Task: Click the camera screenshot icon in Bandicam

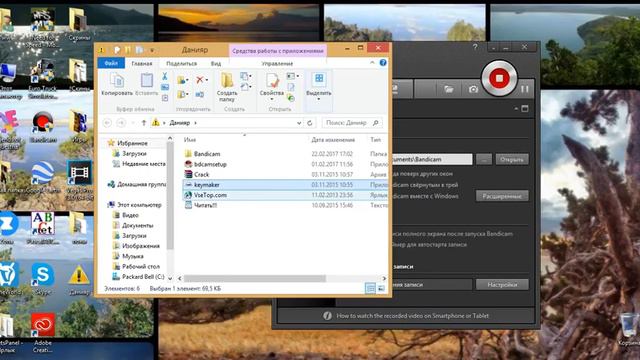Action: click(x=473, y=89)
